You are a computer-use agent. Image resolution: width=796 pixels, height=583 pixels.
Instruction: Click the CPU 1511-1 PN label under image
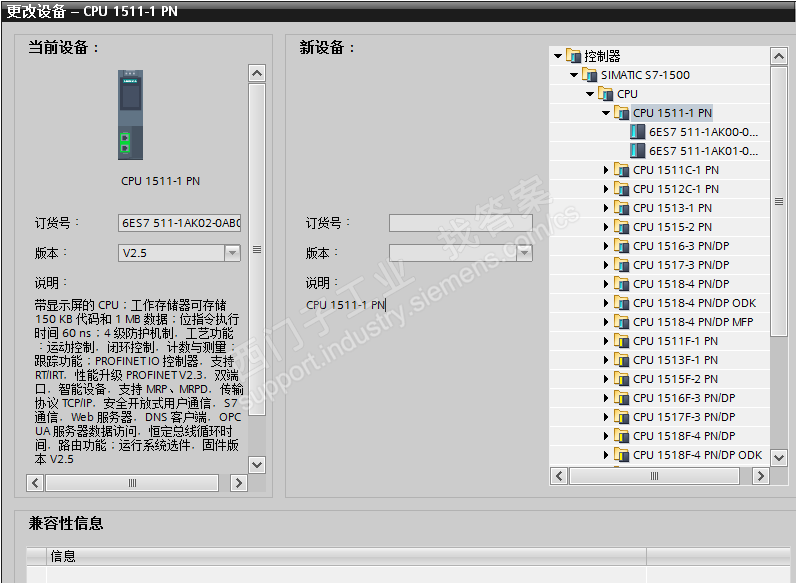[160, 181]
